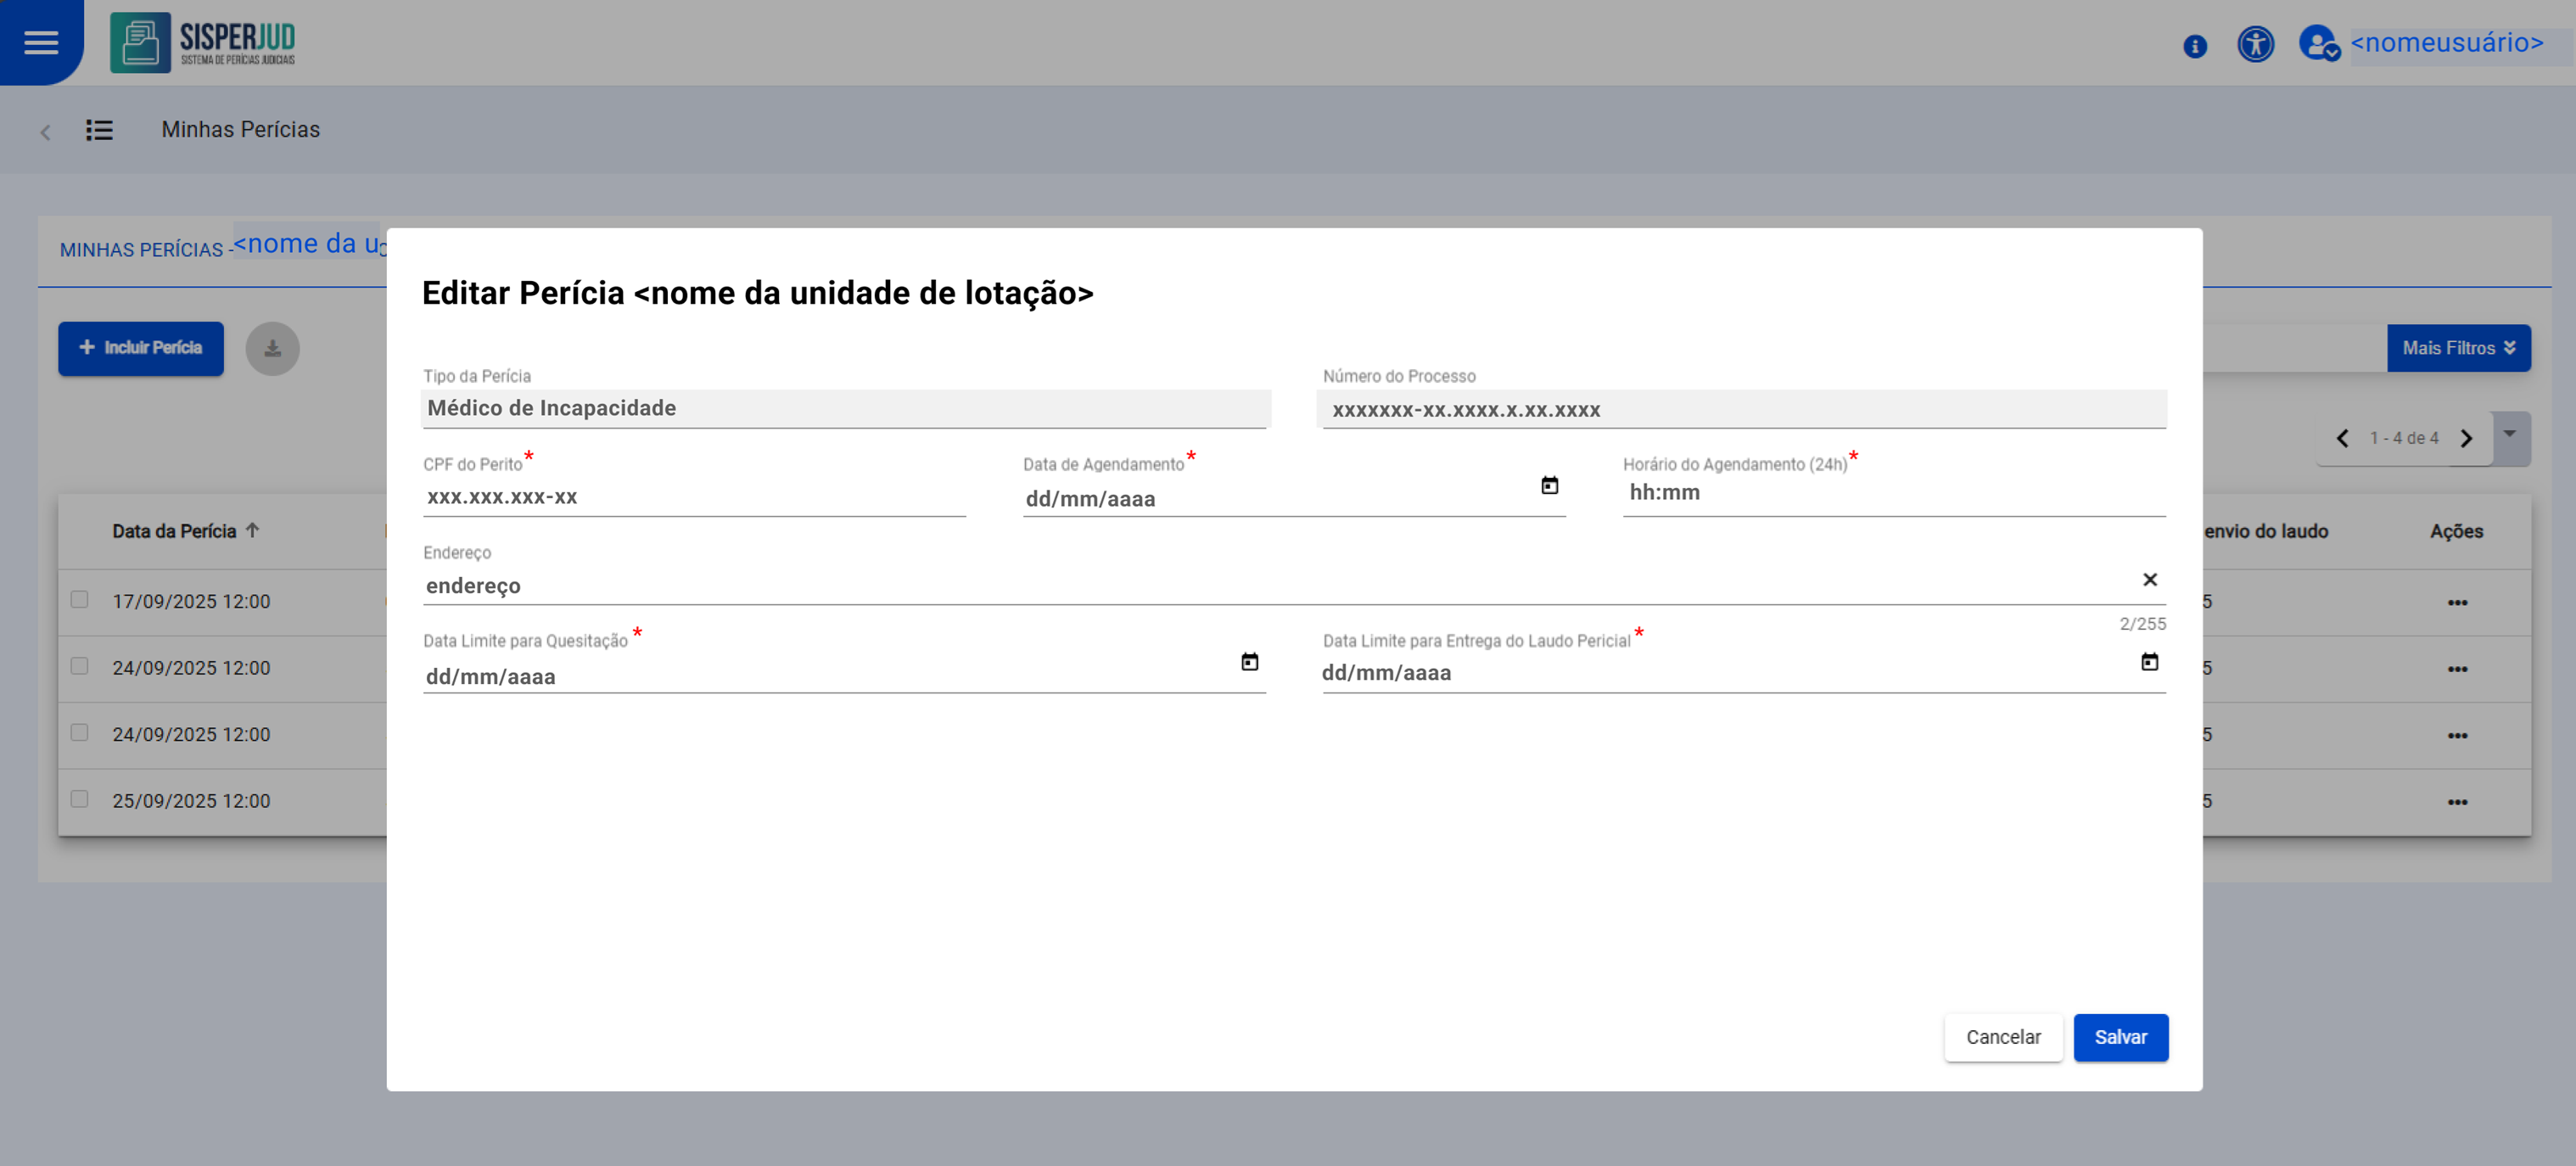This screenshot has width=2576, height=1166.
Task: Open calendar for Entrega do Laudo Pericial
Action: click(2149, 662)
